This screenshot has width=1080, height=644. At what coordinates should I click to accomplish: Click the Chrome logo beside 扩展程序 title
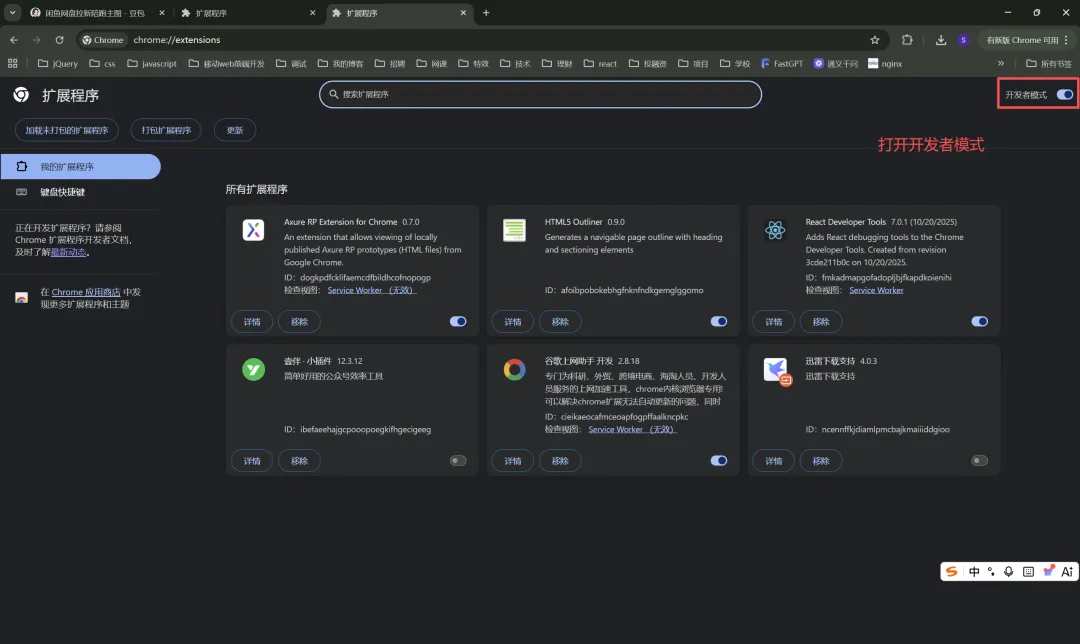point(21,95)
